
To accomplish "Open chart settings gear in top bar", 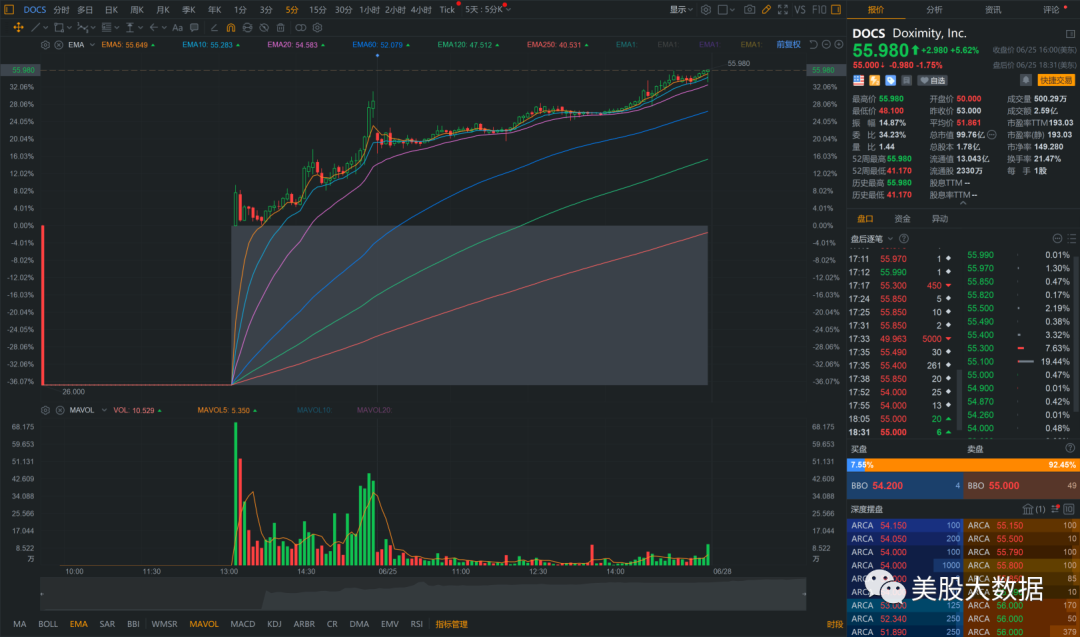I will [706, 10].
